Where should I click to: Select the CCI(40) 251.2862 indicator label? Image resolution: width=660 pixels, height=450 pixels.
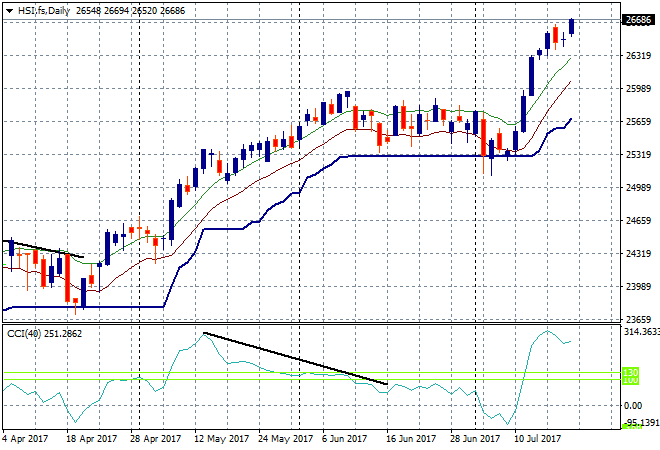[45, 334]
